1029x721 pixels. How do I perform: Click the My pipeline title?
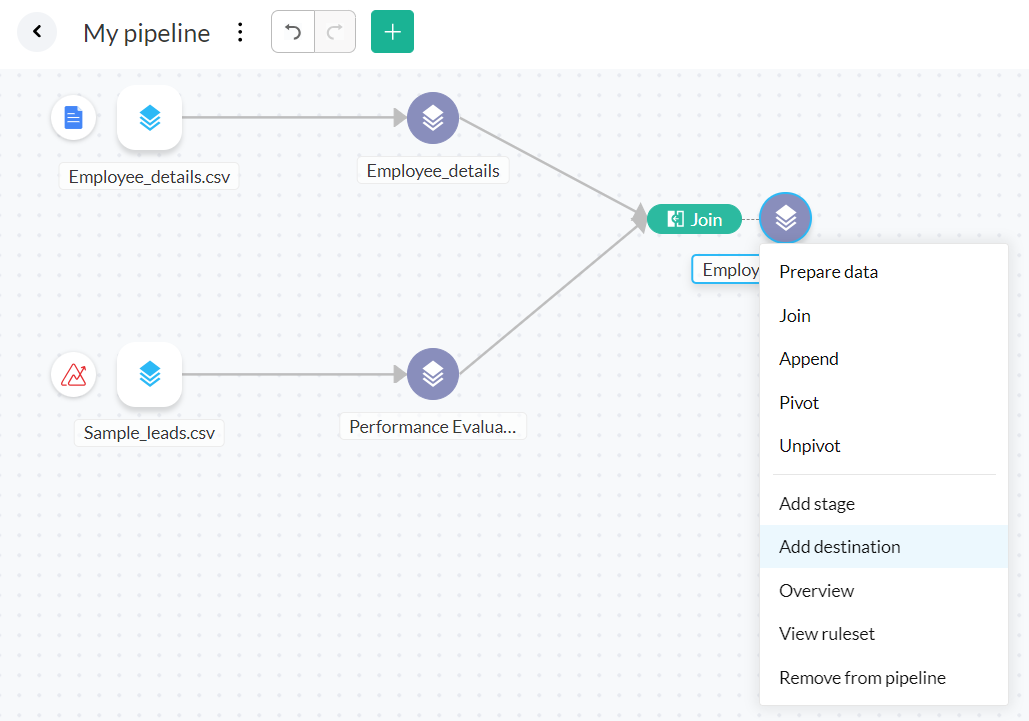(146, 33)
